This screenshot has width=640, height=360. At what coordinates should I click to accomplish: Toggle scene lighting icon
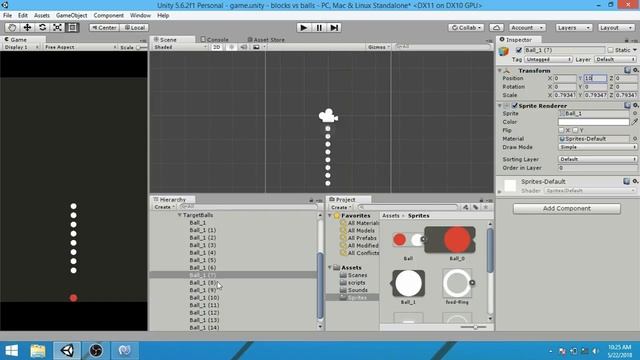pyautogui.click(x=231, y=47)
